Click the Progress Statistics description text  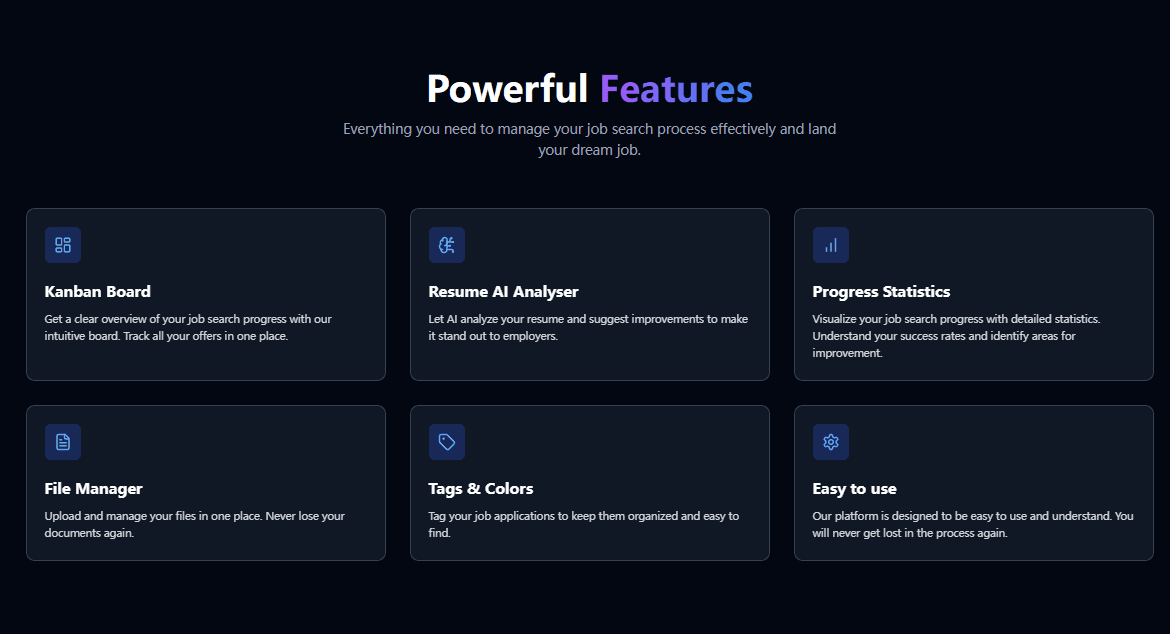[956, 336]
